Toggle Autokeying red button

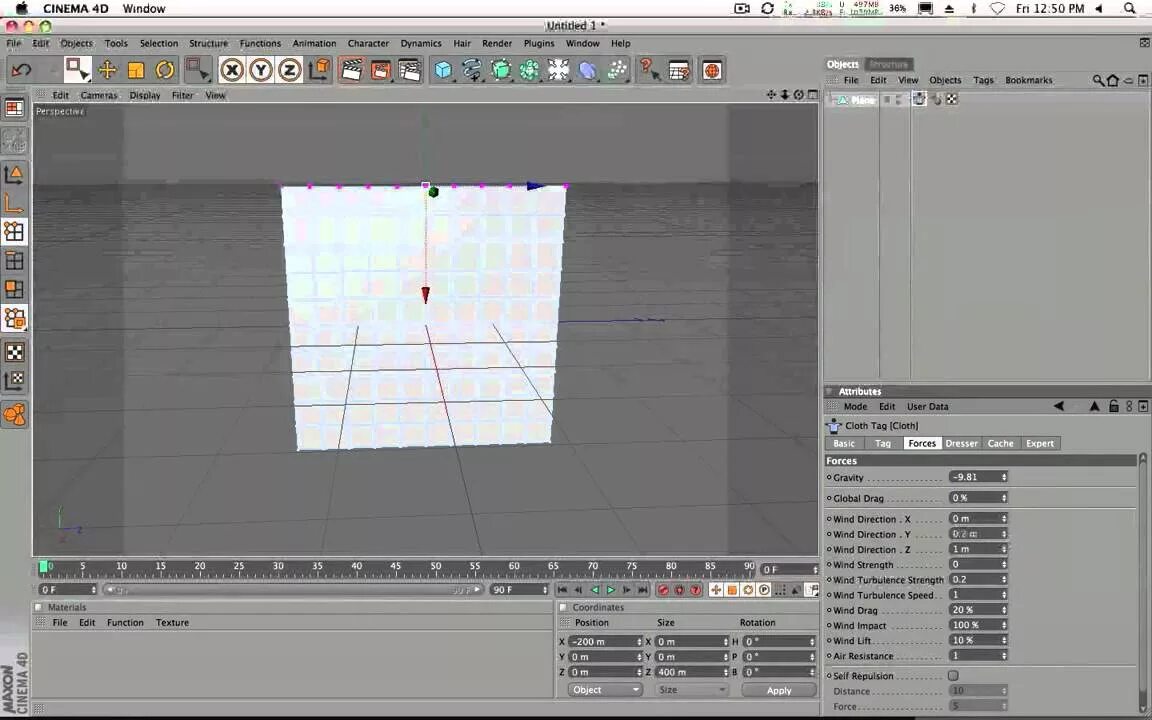pos(679,589)
